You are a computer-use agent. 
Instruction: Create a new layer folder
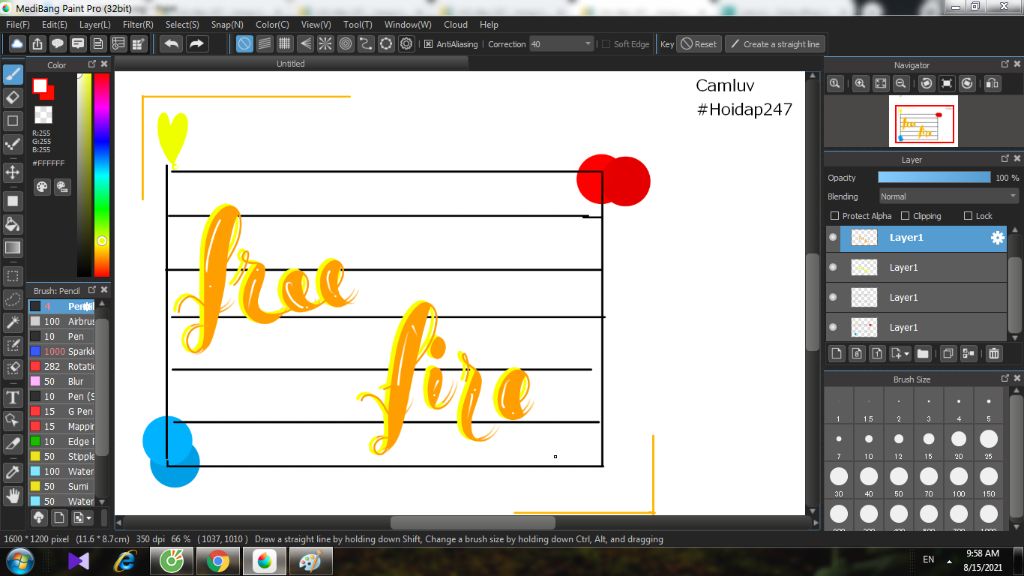click(922, 353)
